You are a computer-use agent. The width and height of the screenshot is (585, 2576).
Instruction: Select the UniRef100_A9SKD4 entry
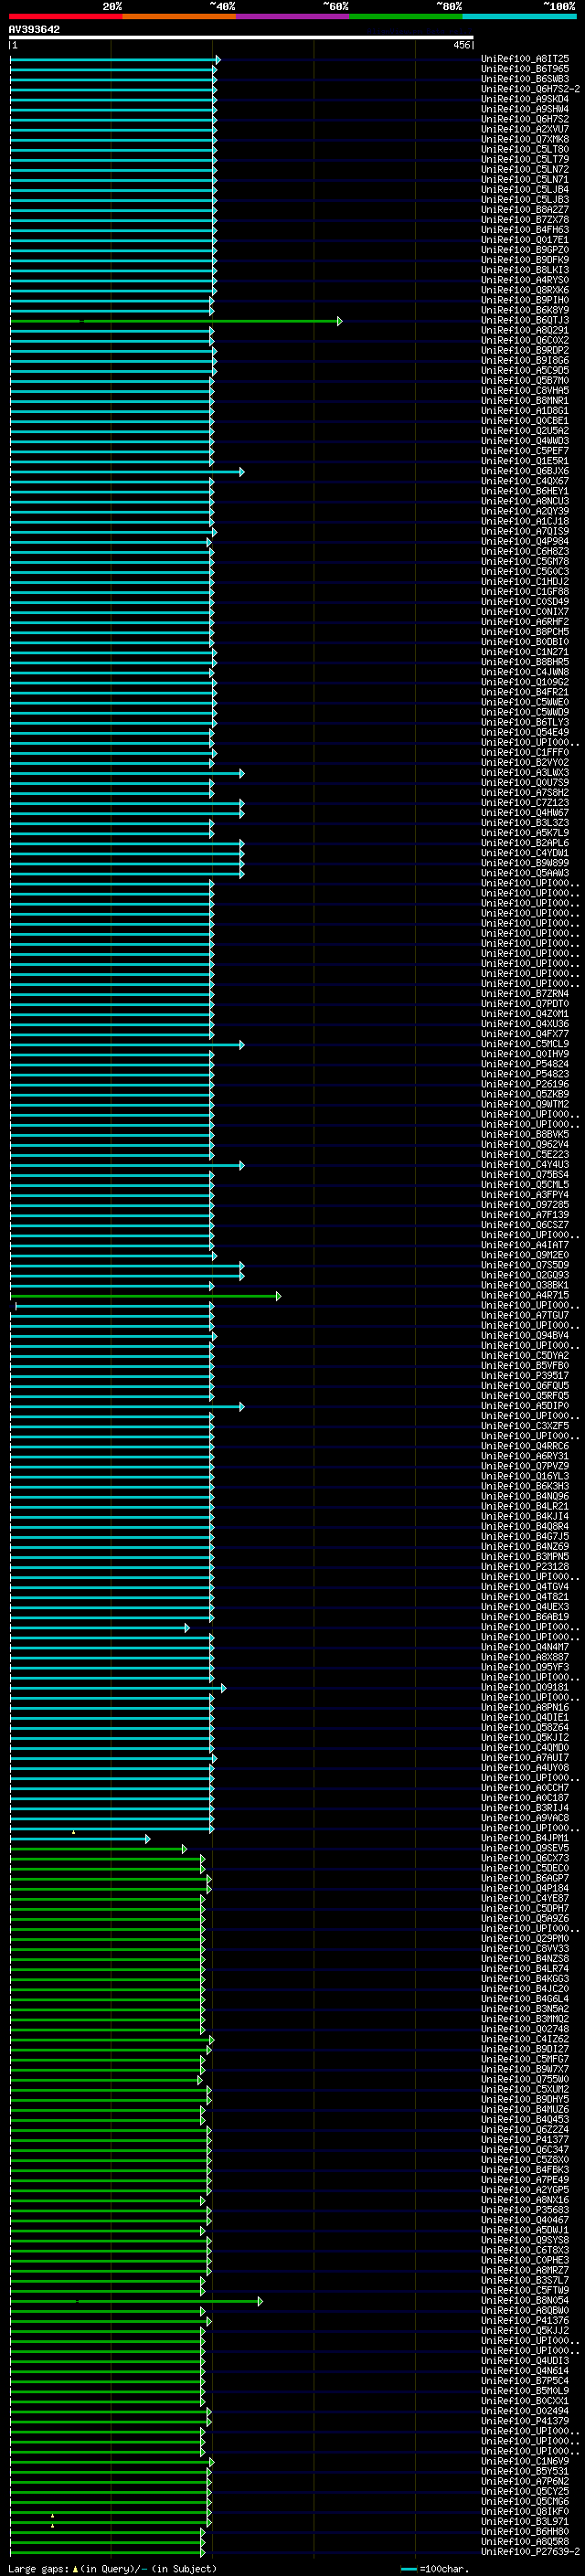[525, 99]
